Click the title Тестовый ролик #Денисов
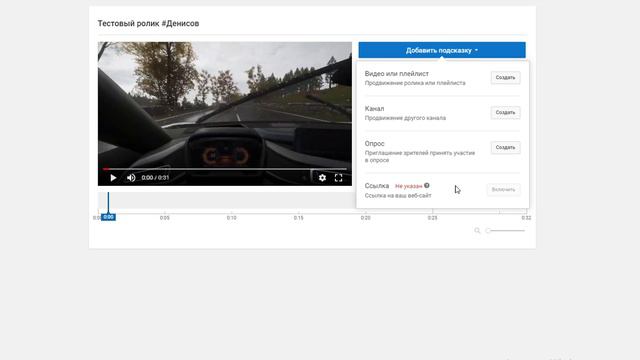The image size is (640, 360). pos(148,23)
